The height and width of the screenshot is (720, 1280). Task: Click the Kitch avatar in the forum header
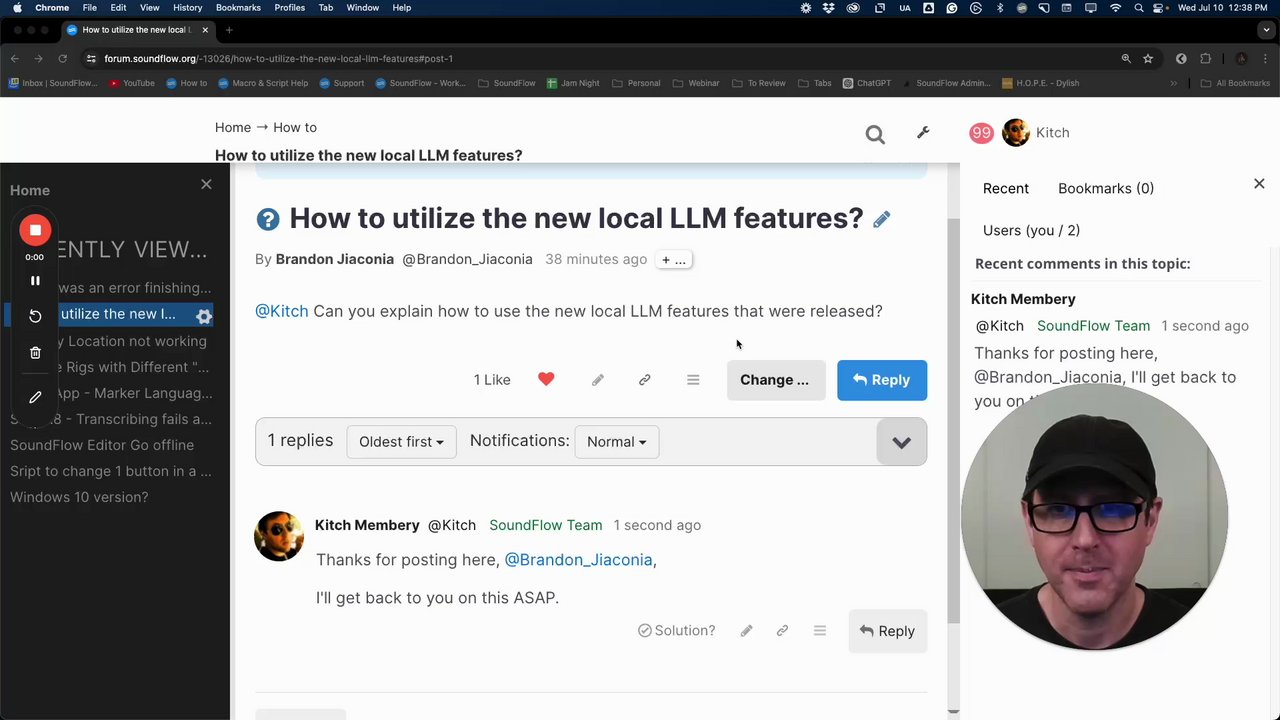pyautogui.click(x=1015, y=132)
